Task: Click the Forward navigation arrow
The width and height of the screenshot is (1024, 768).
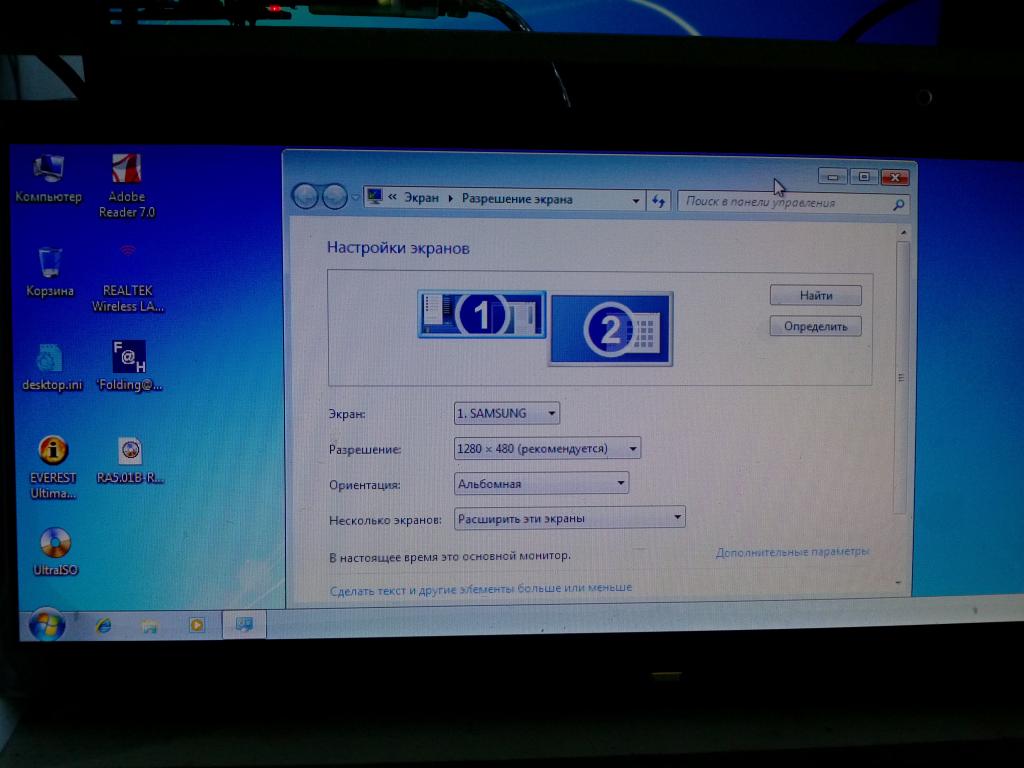Action: pos(334,197)
